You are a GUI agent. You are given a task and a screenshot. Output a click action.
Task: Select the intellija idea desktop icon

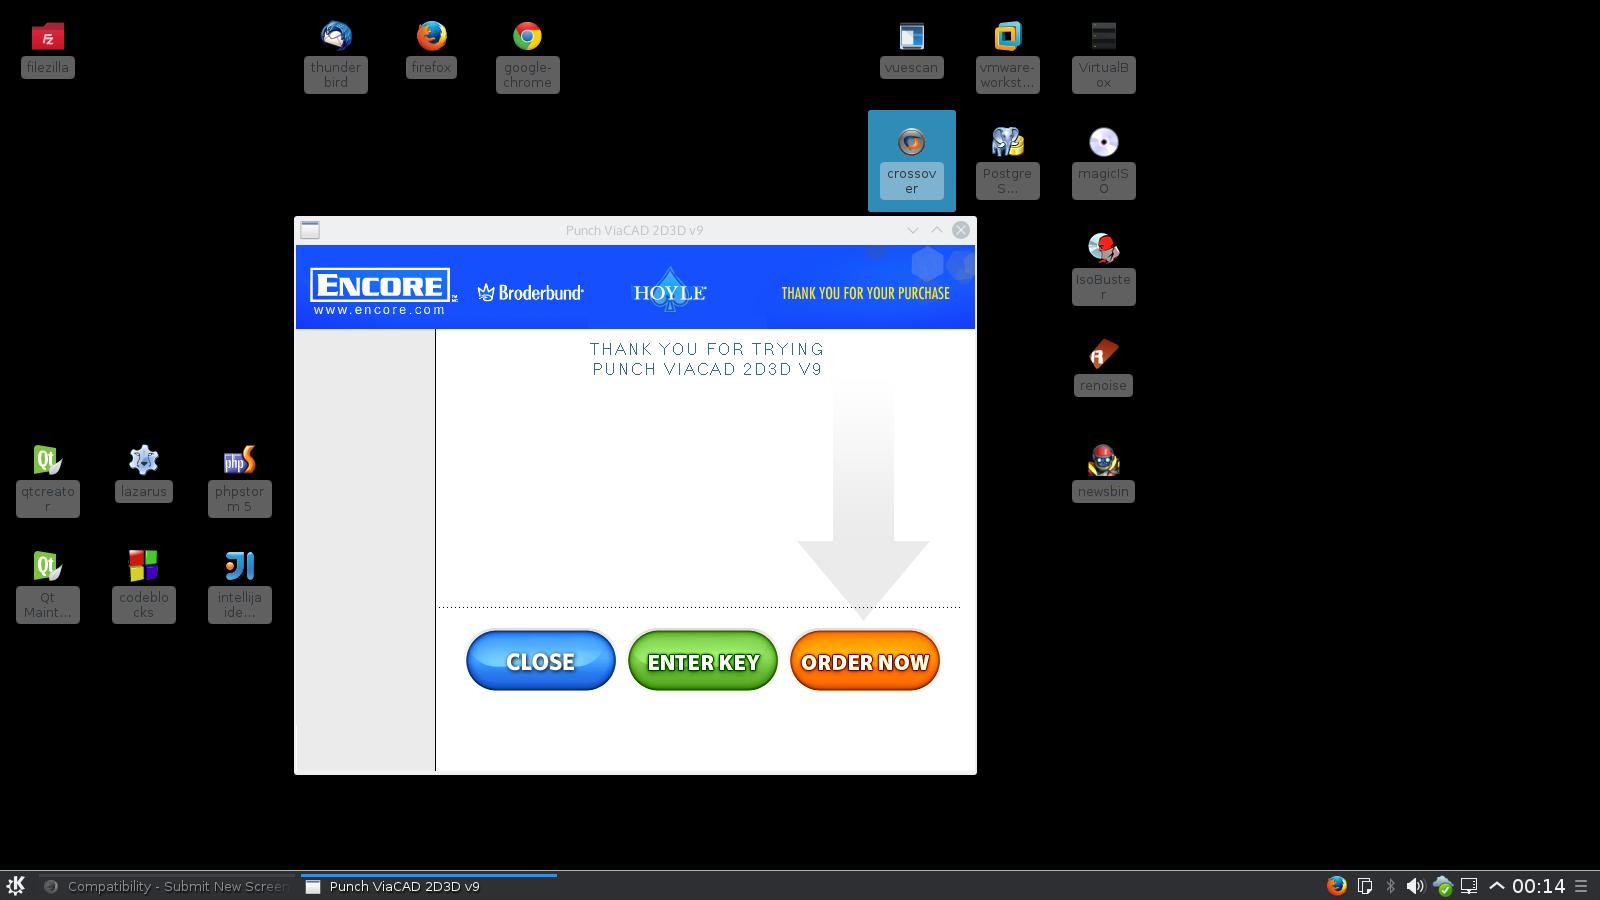point(240,586)
